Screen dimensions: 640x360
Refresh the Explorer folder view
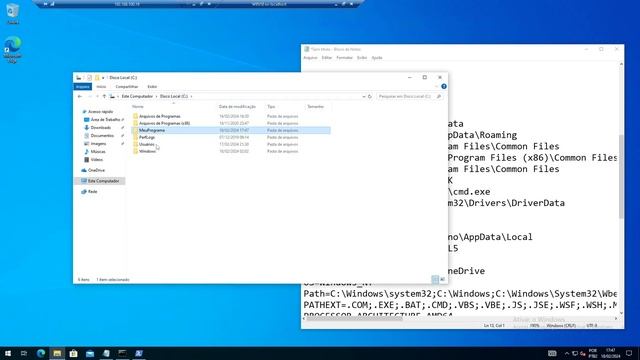click(370, 96)
